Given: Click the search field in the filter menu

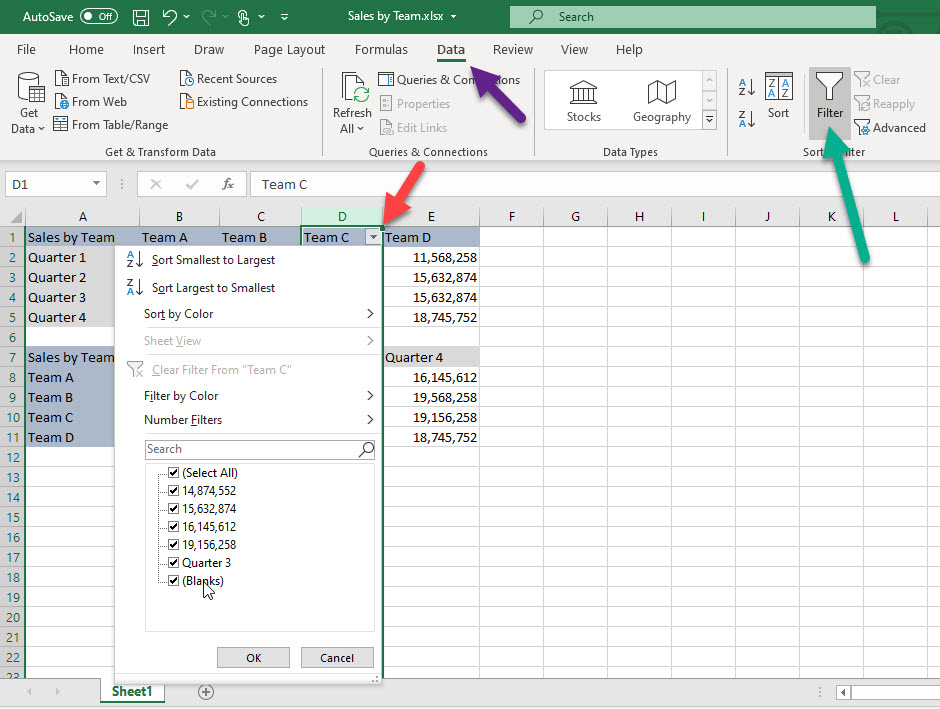Looking at the screenshot, I should tap(250, 448).
